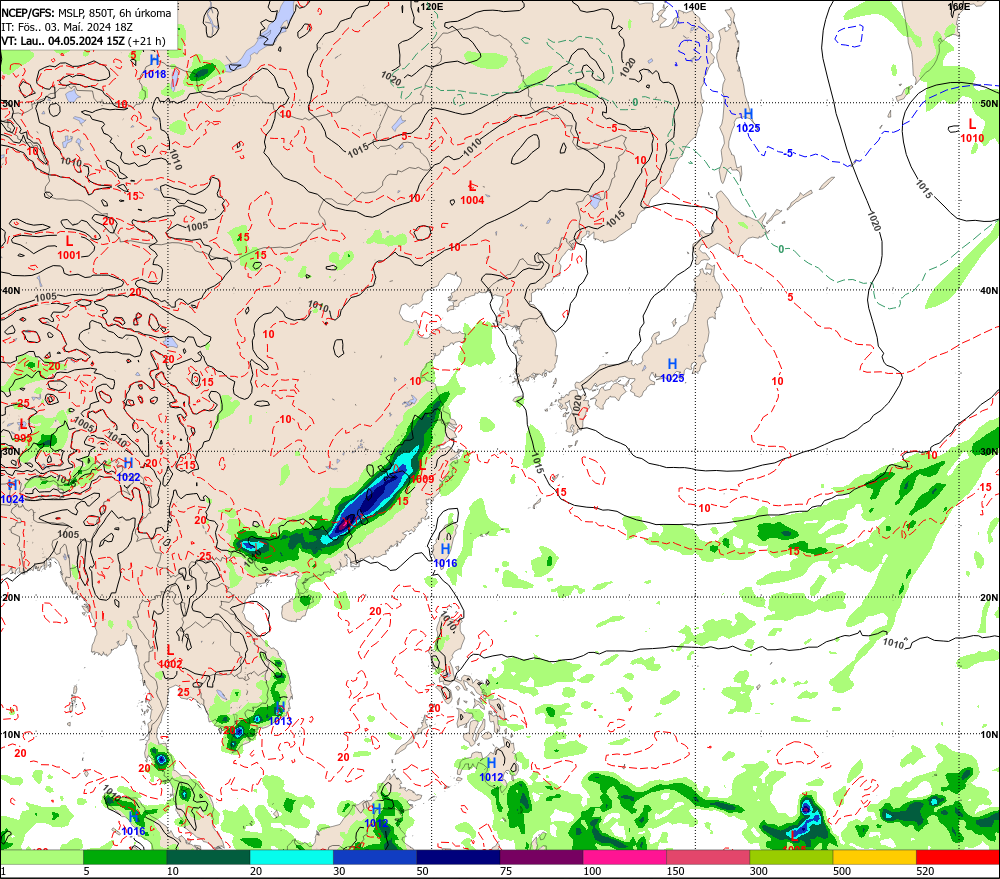Click the H 1022 high pressure label
1000x879 pixels.
click(x=128, y=469)
